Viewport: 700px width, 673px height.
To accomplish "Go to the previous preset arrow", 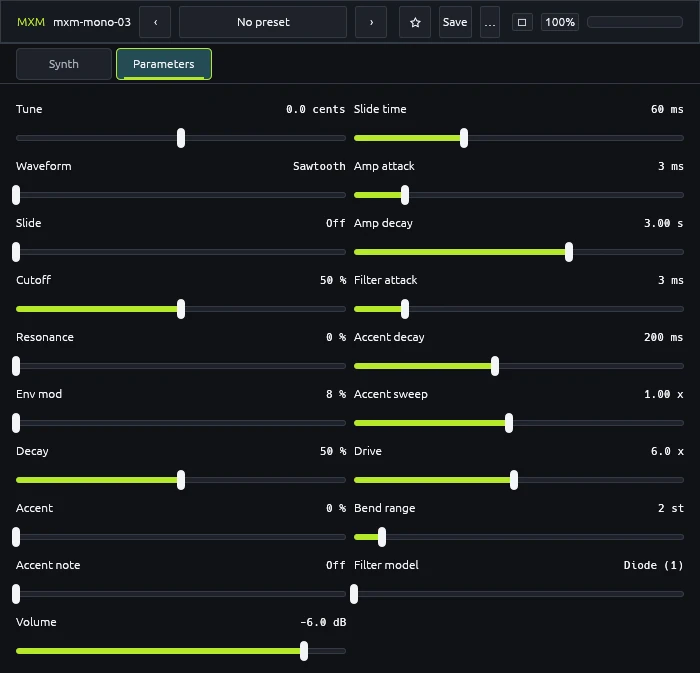I will 155,22.
